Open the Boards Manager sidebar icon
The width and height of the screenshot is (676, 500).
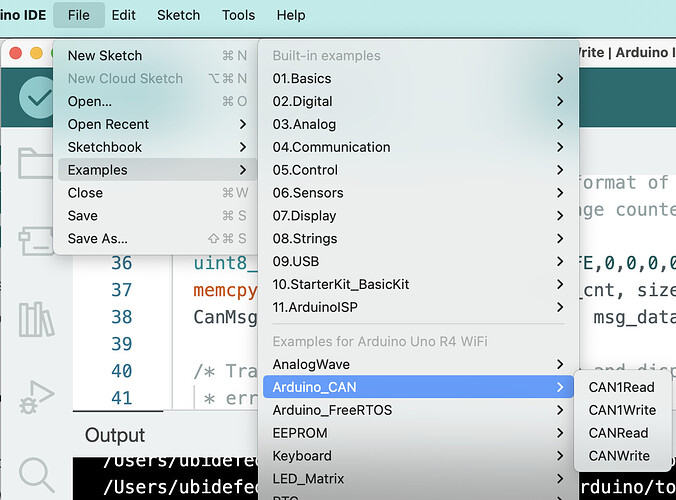tap(35, 240)
